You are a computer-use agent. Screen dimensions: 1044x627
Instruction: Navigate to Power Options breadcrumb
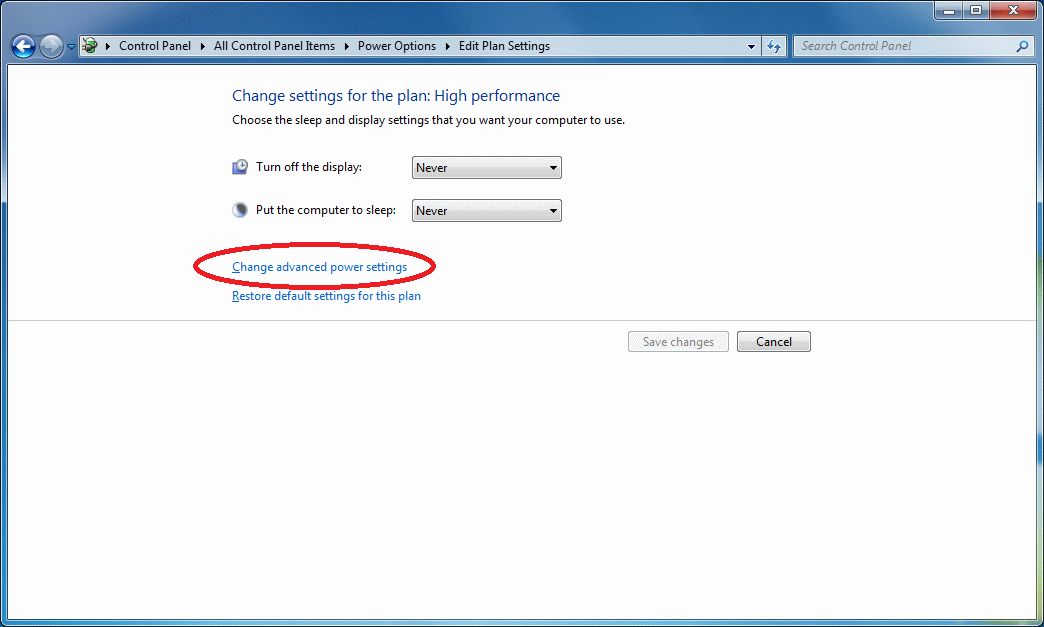click(x=397, y=46)
